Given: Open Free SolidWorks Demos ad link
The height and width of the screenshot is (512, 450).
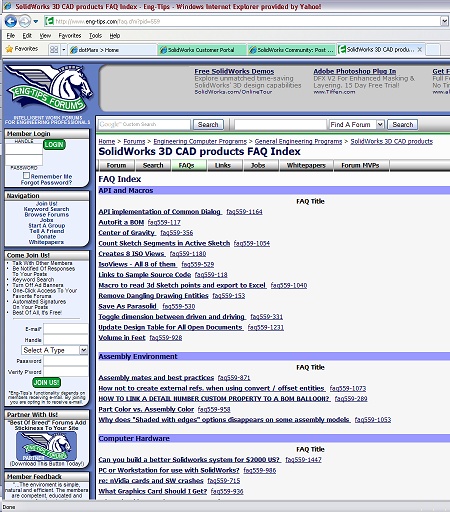Looking at the screenshot, I should pos(234,71).
